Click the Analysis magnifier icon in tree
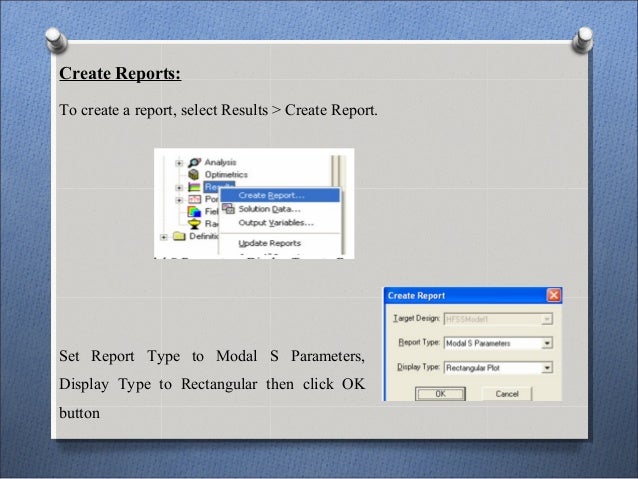 (194, 162)
